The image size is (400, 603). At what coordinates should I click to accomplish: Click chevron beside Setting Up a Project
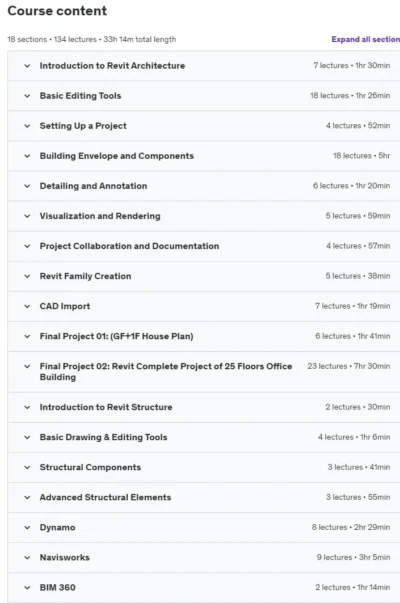(27, 126)
